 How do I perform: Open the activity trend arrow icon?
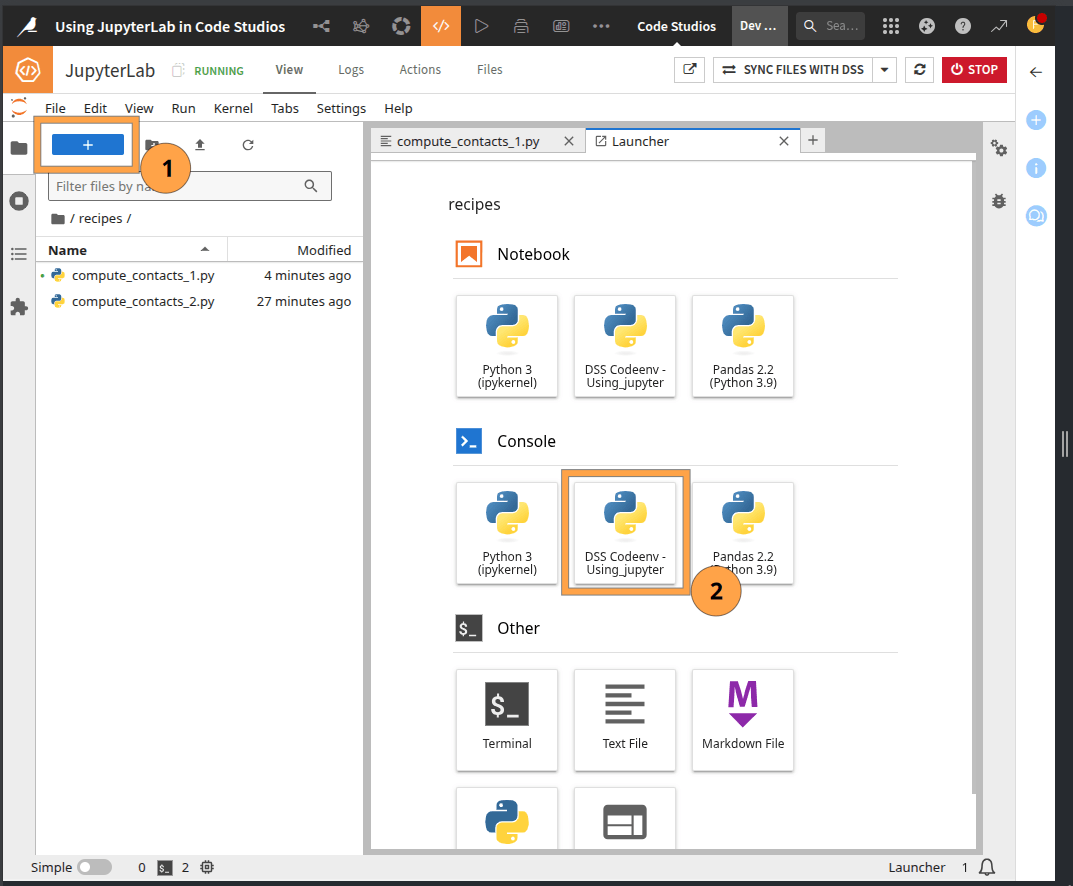(998, 26)
